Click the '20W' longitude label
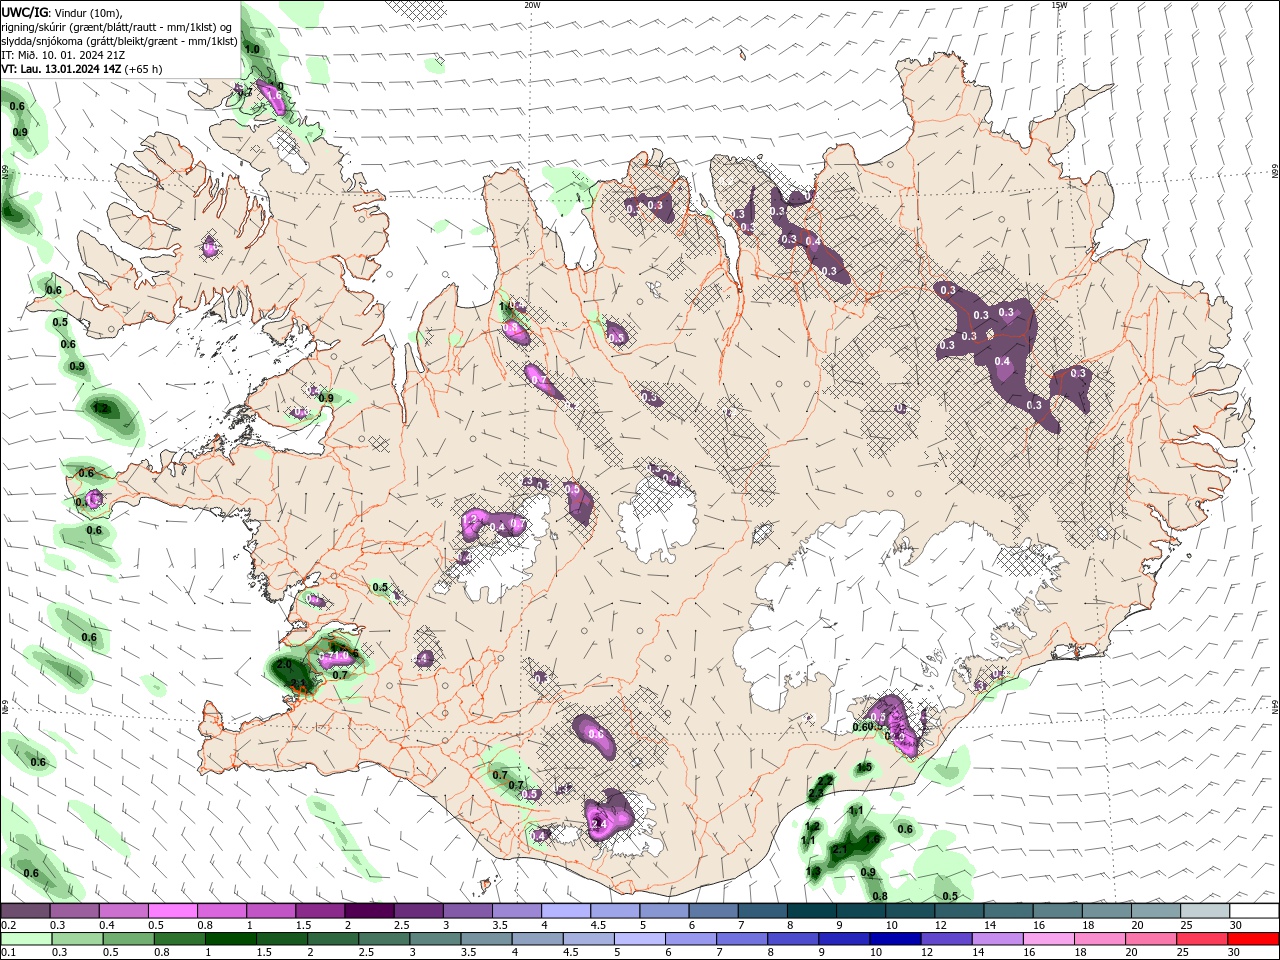The width and height of the screenshot is (1280, 960). [533, 5]
